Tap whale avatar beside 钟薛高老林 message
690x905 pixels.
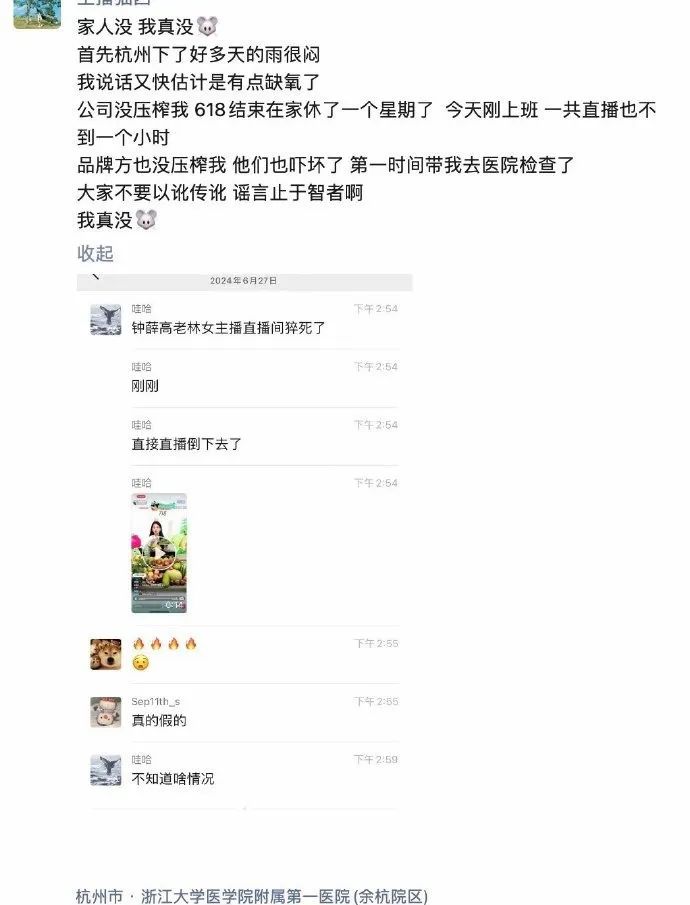tap(106, 319)
